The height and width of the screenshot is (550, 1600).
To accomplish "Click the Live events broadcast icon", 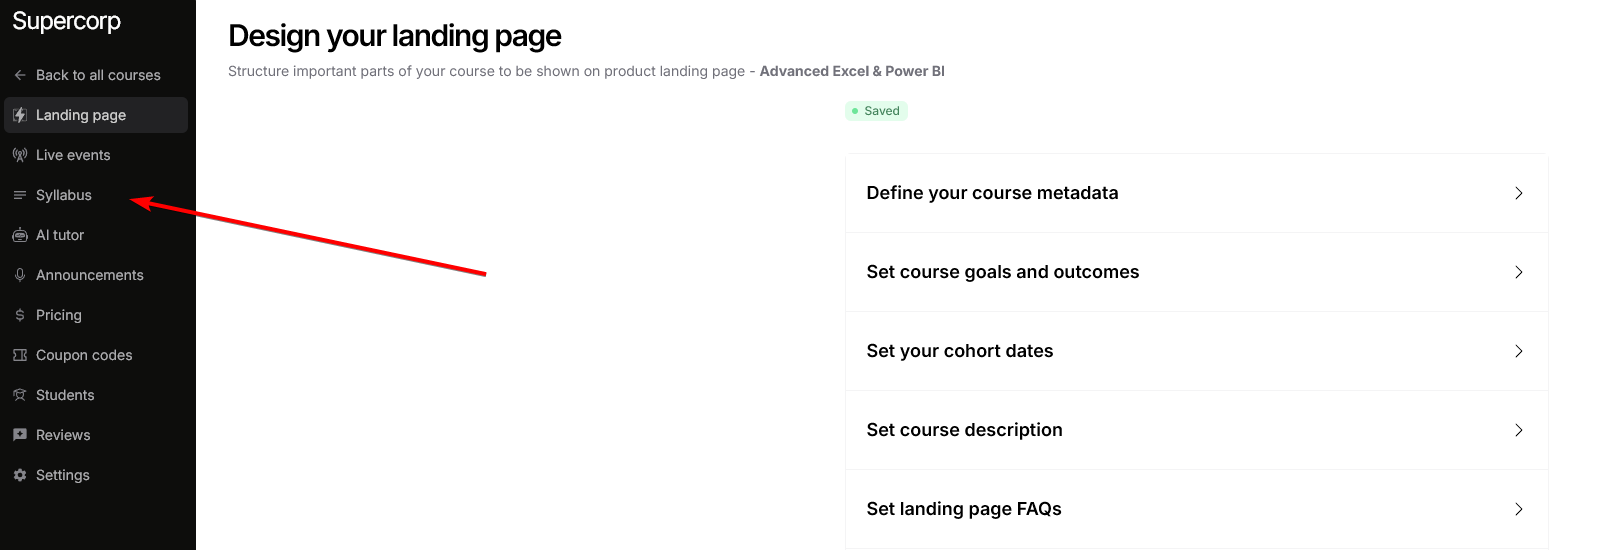I will [x=20, y=155].
